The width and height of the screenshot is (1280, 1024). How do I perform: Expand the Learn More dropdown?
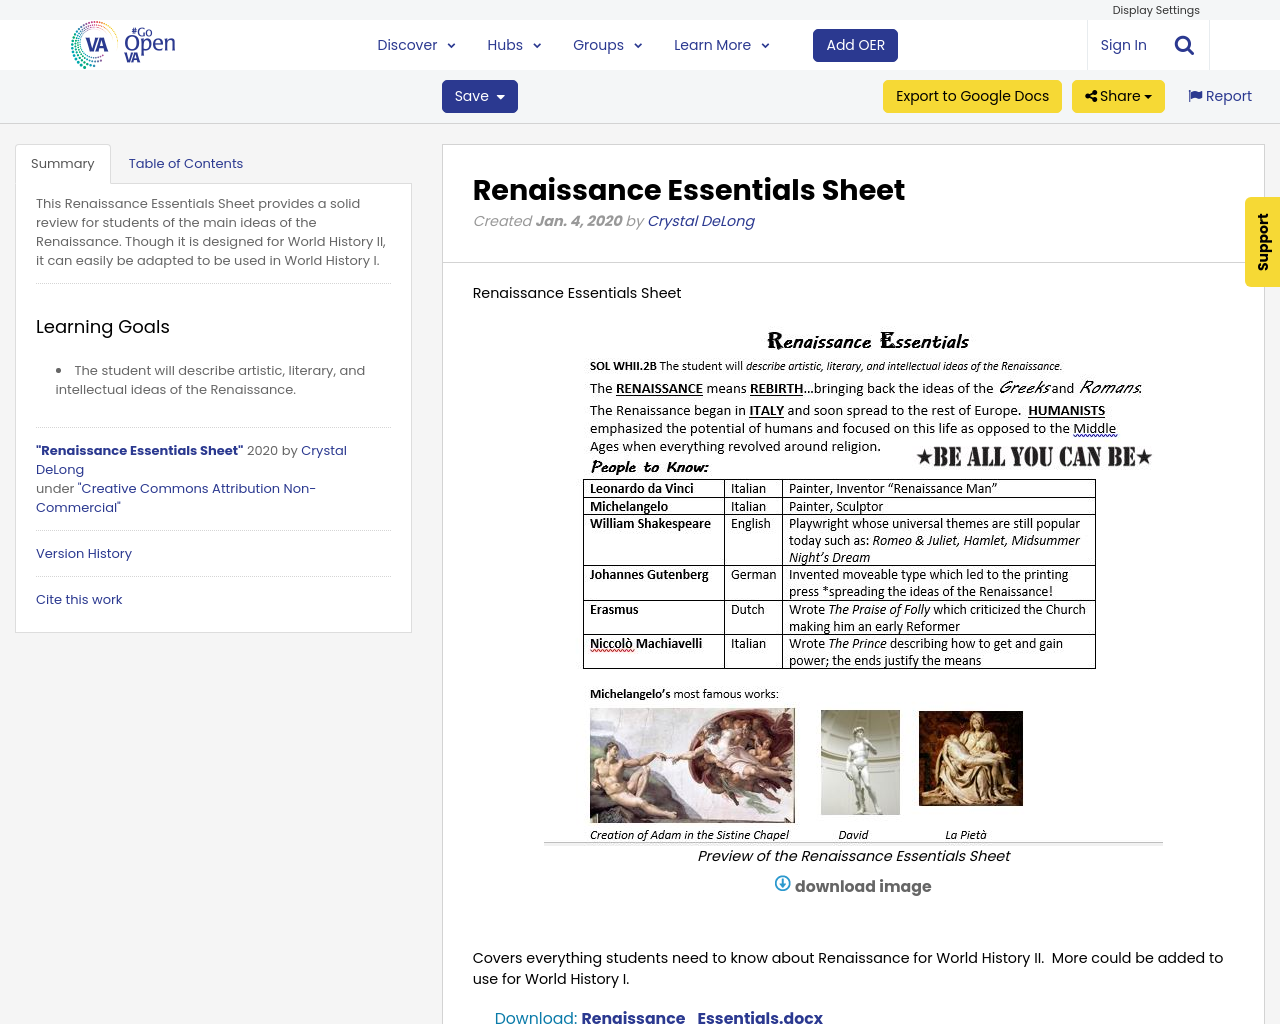click(x=765, y=45)
